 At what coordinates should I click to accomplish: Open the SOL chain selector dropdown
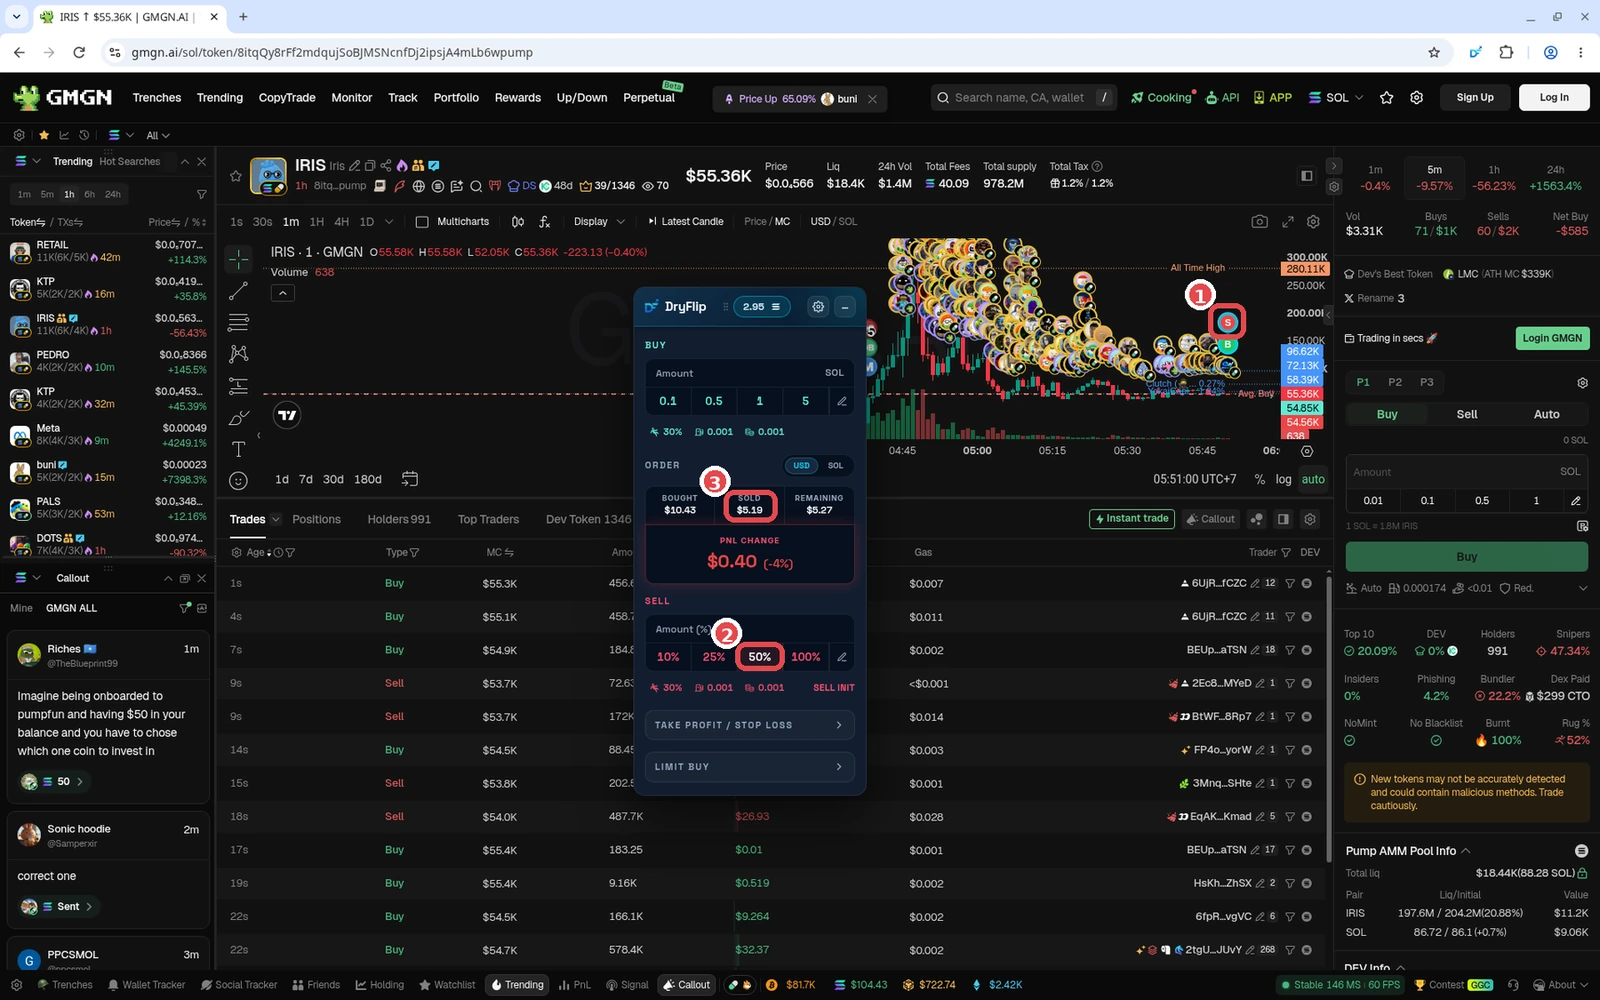(x=1335, y=97)
